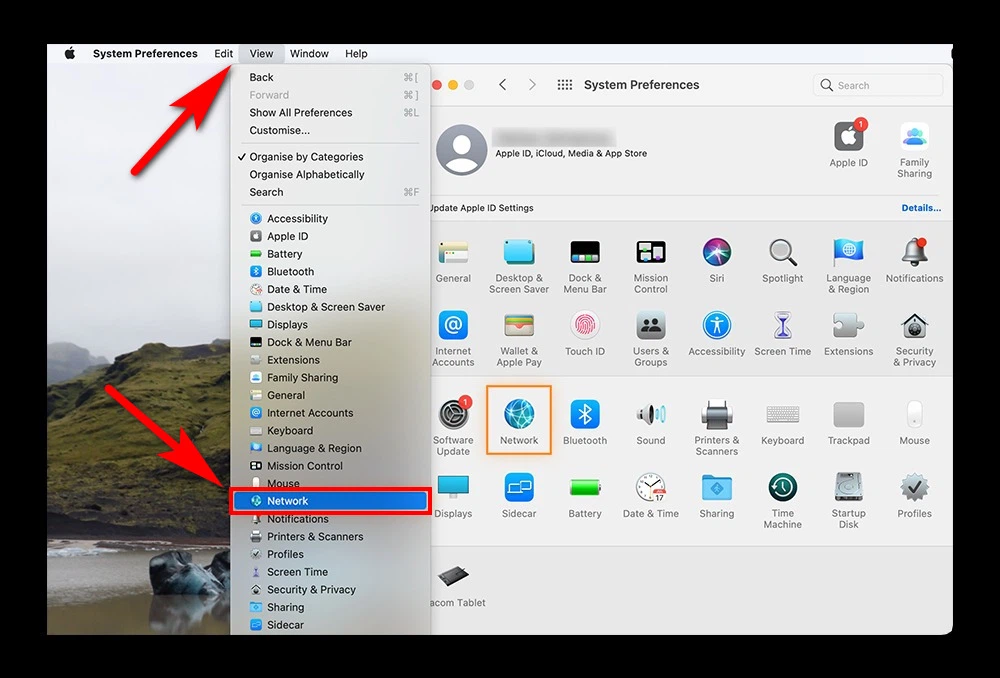Open the Time Machine-adjacent Displays pane in grid
This screenshot has height=678, width=1000.
click(453, 488)
